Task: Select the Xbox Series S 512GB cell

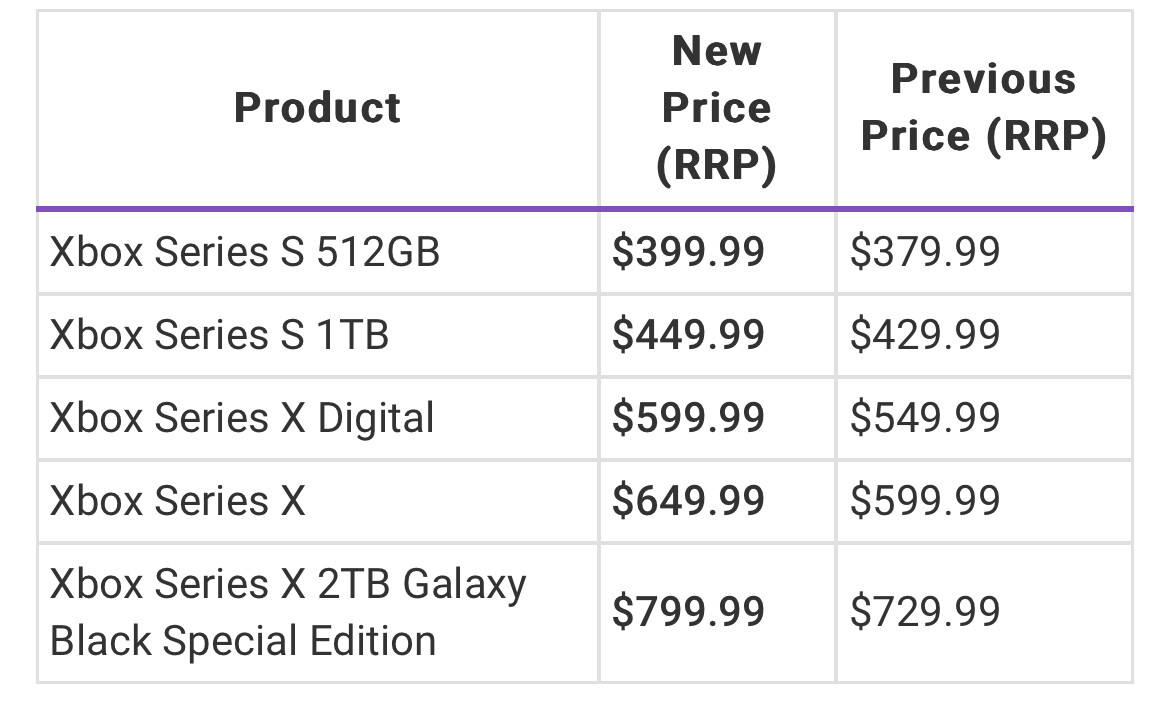Action: tap(245, 252)
